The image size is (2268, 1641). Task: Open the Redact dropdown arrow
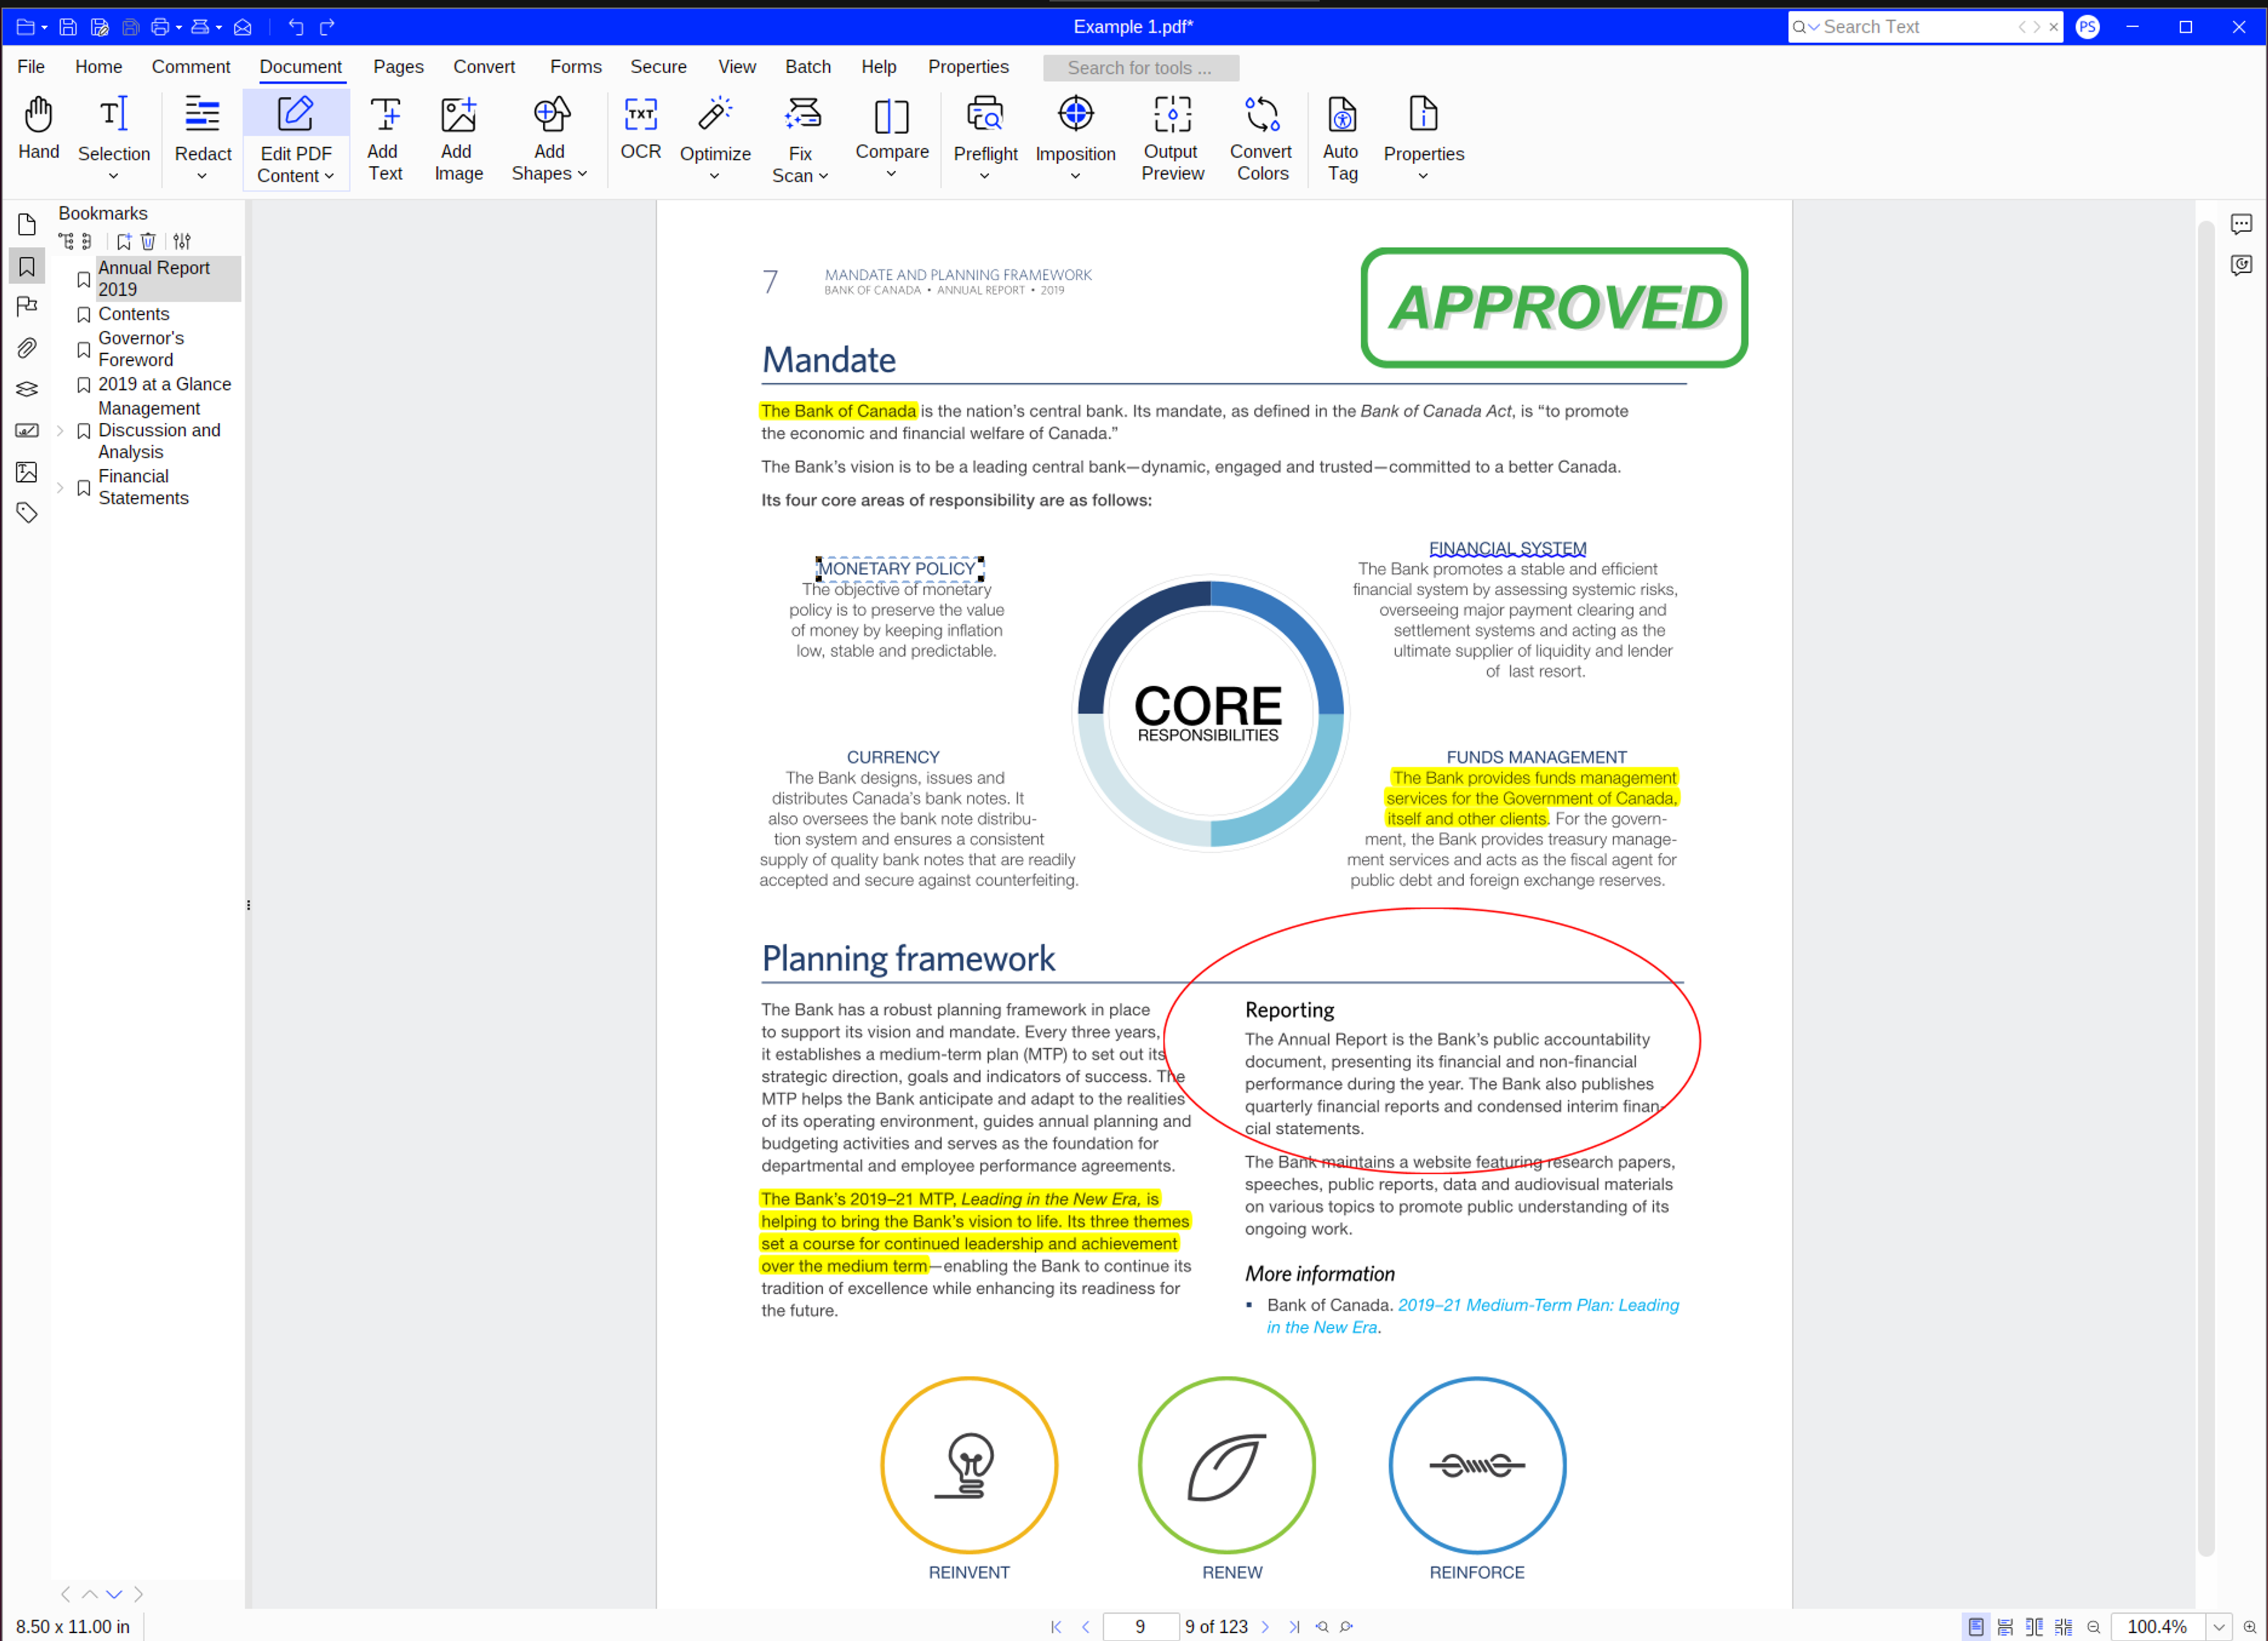pos(202,176)
